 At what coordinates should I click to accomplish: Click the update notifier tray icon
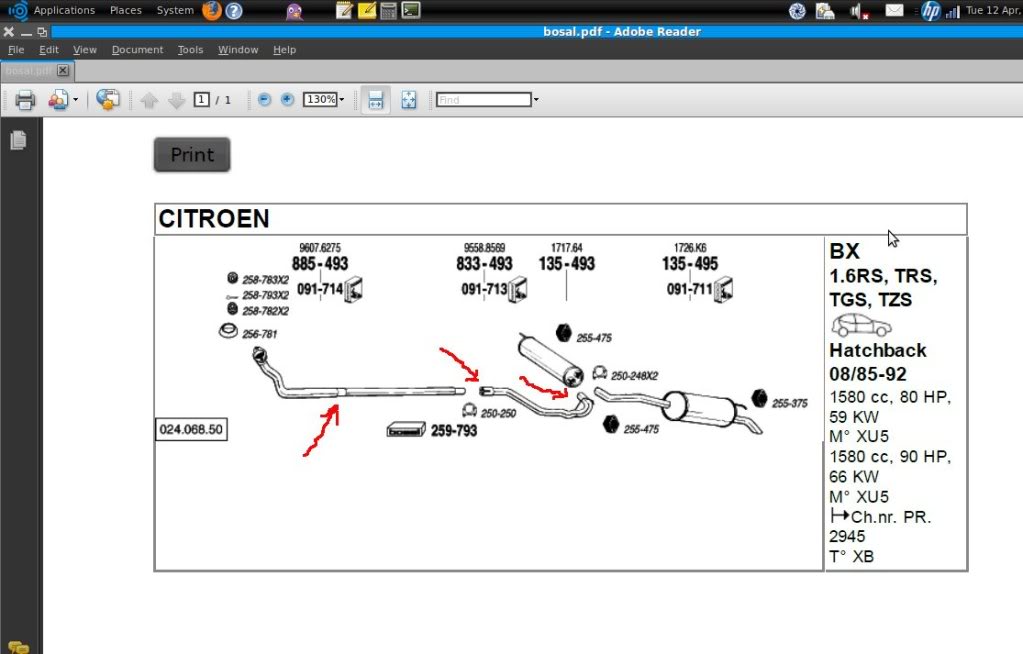click(825, 11)
